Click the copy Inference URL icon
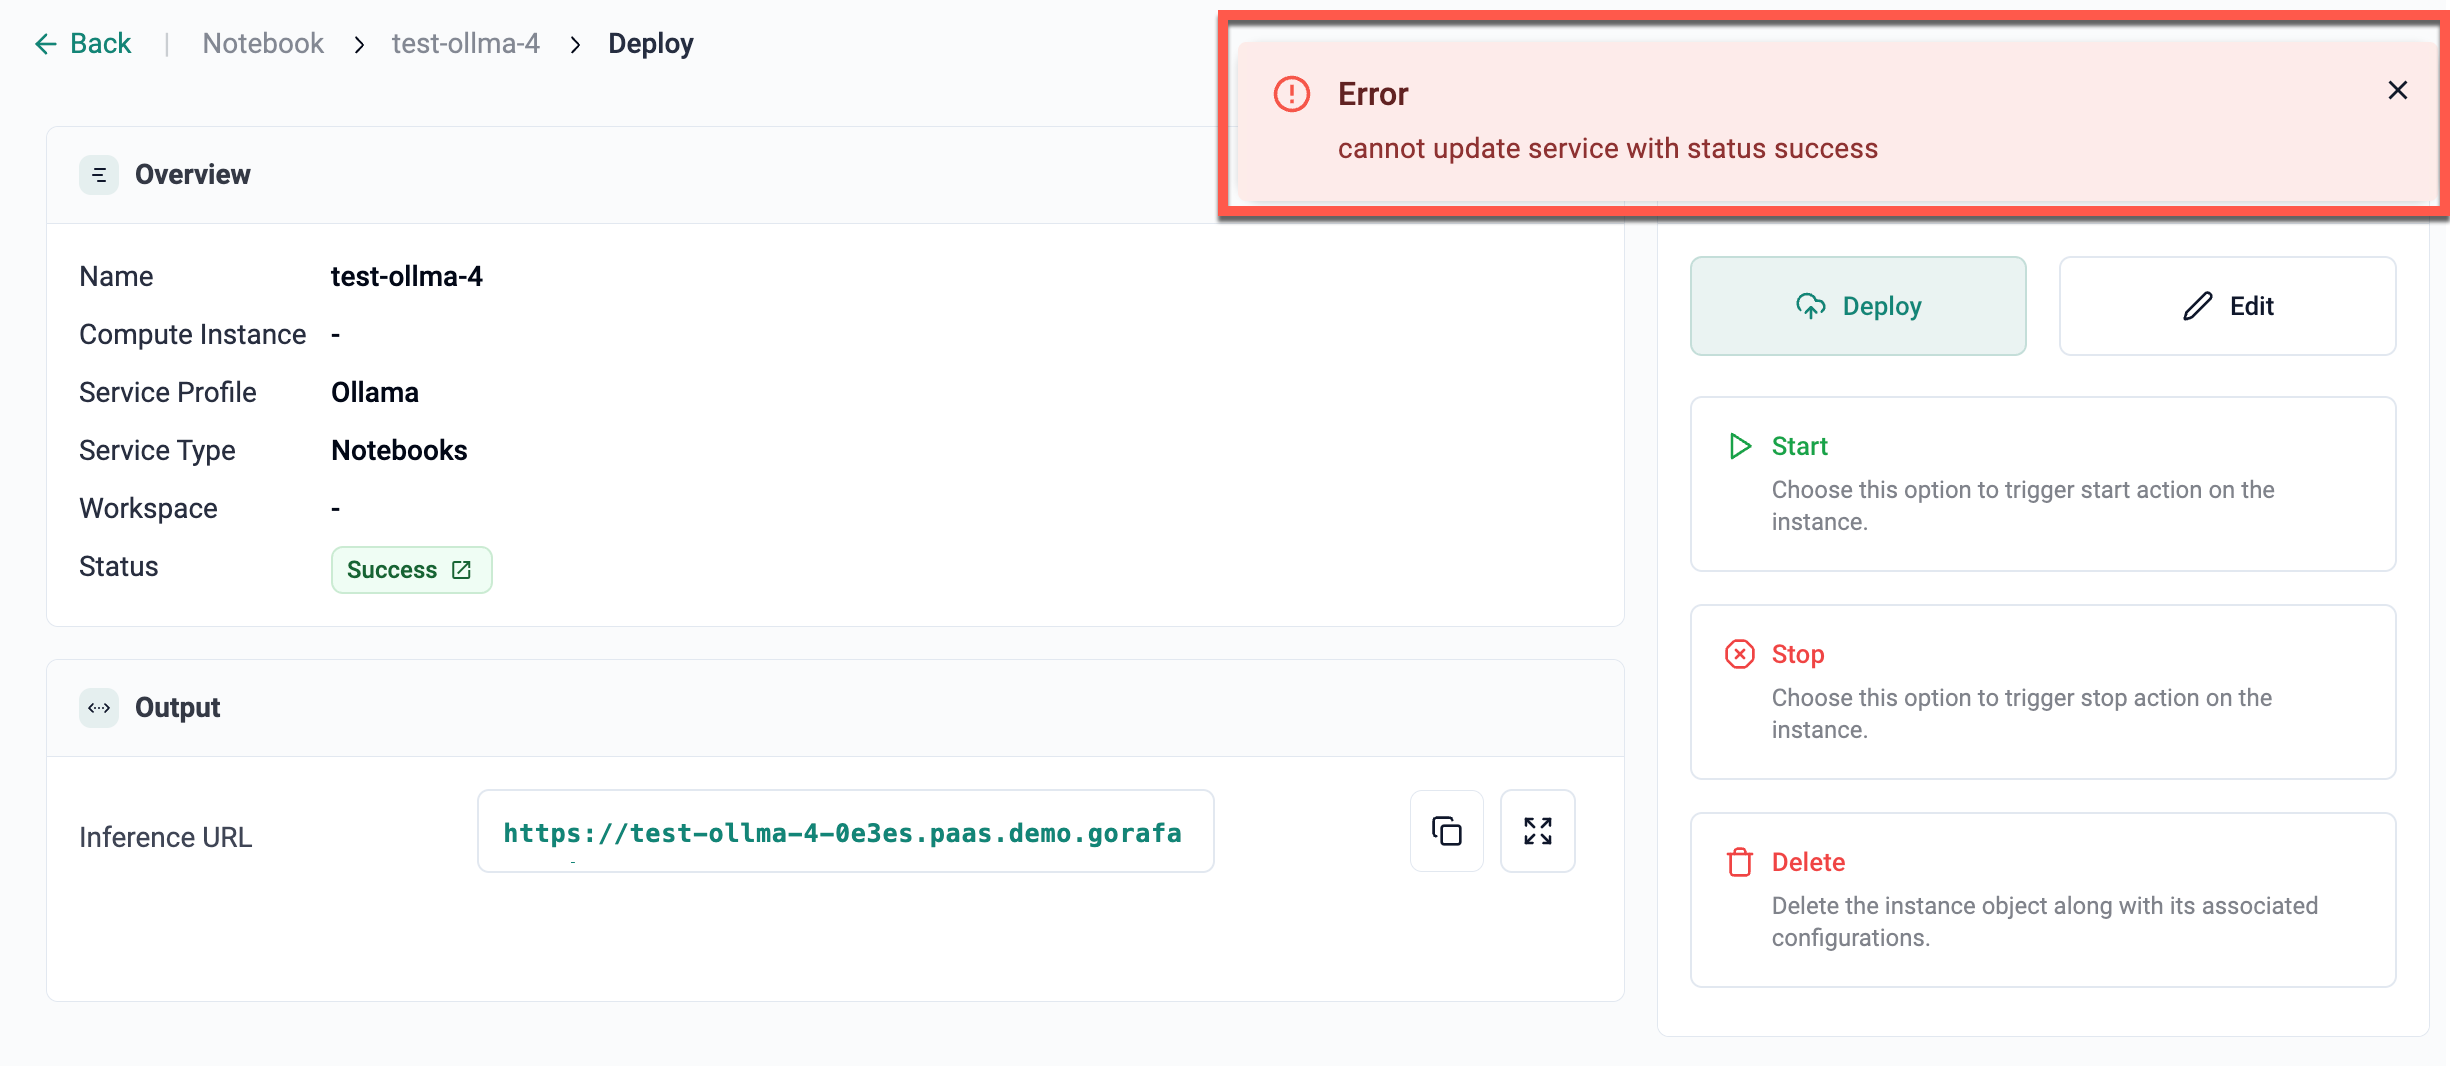 click(x=1446, y=831)
